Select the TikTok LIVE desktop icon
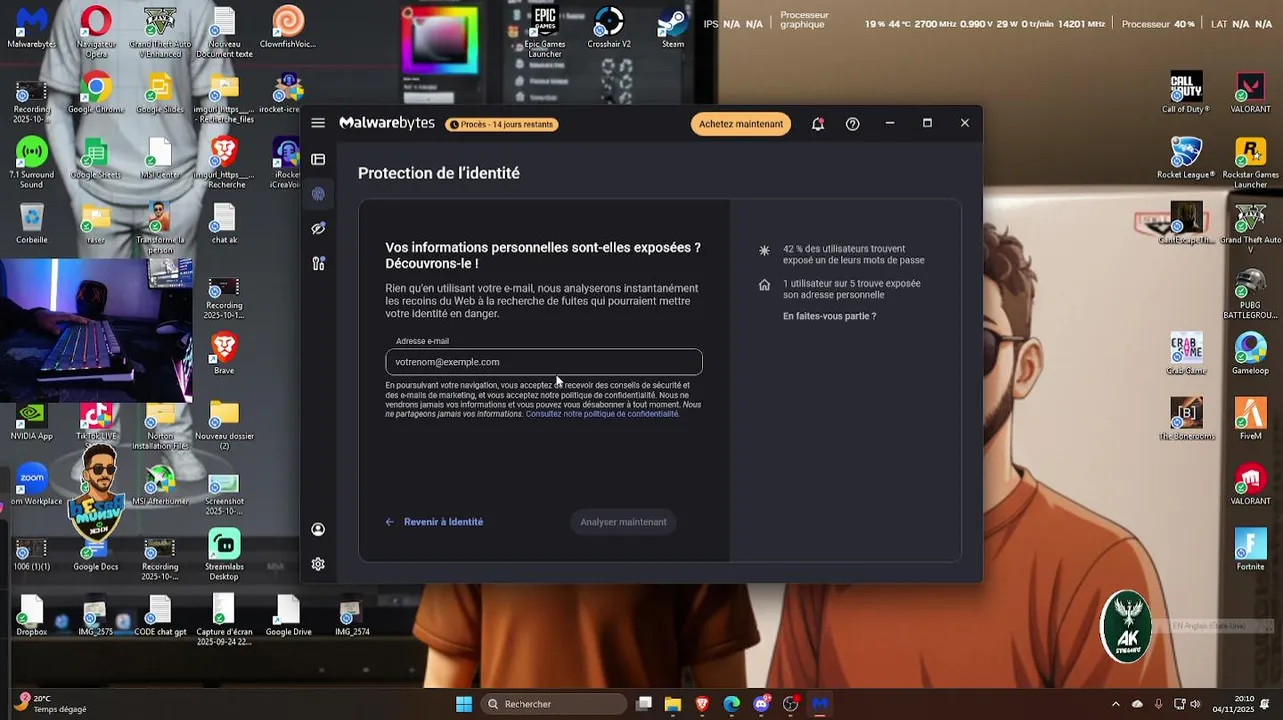The width and height of the screenshot is (1283, 720). tap(96, 420)
